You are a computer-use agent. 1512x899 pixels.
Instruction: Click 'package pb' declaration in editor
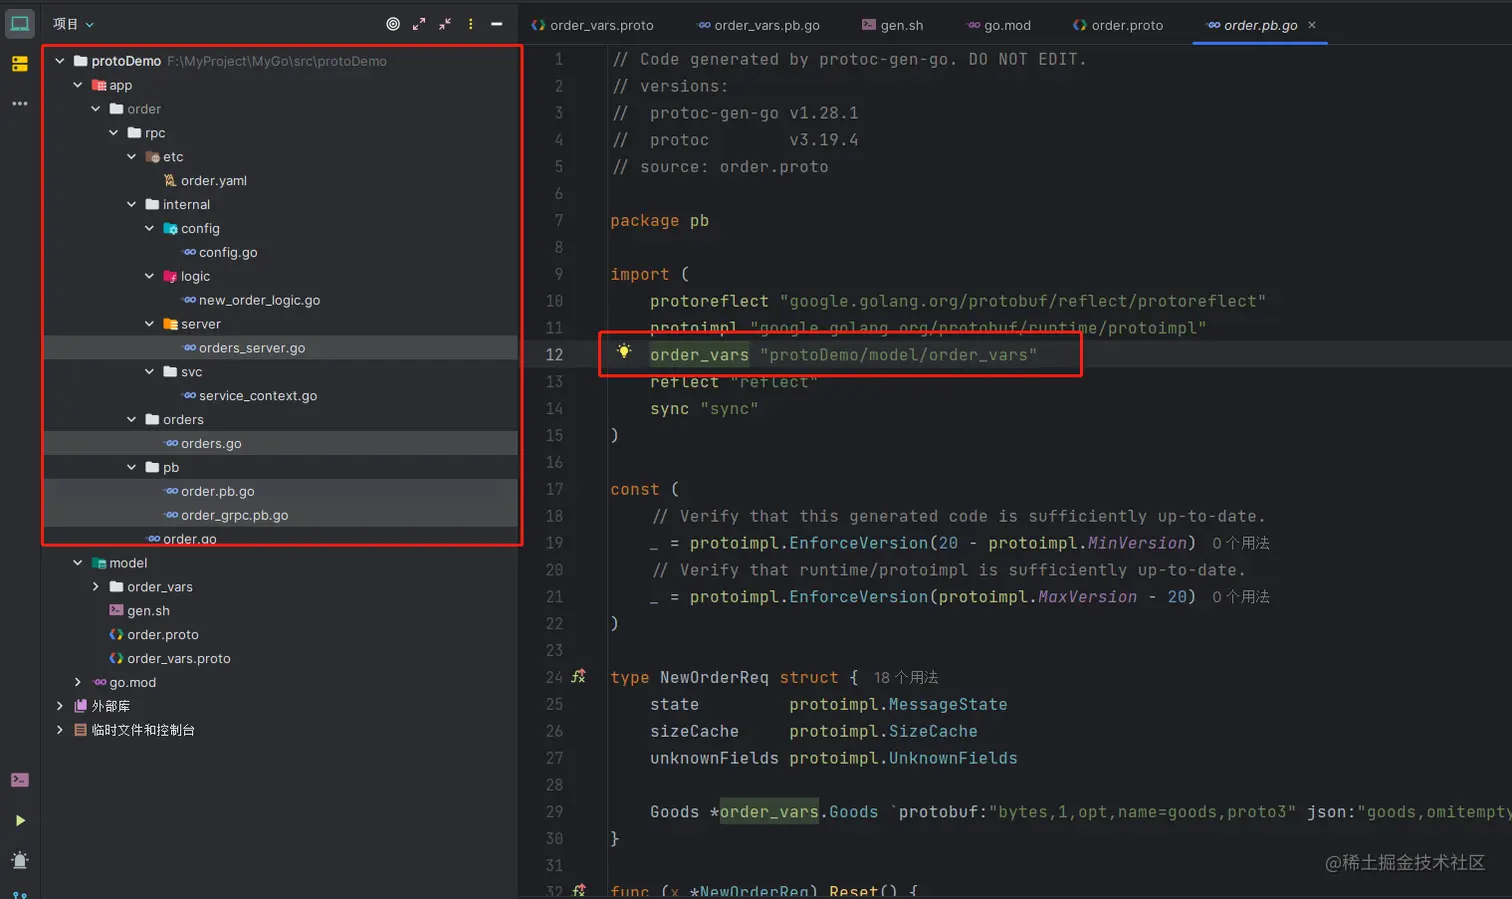(660, 221)
